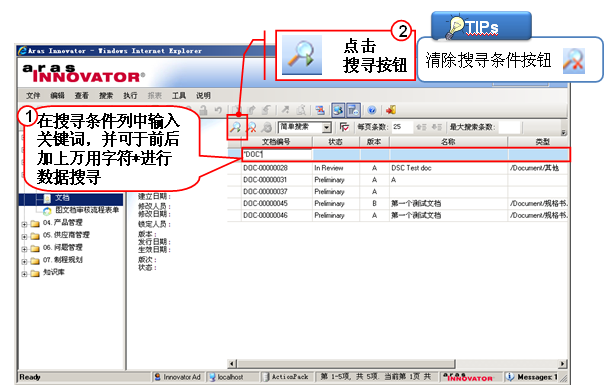This screenshot has height=385, width=605.
Task: Toggle the red checkmark filter icon
Action: pyautogui.click(x=344, y=127)
